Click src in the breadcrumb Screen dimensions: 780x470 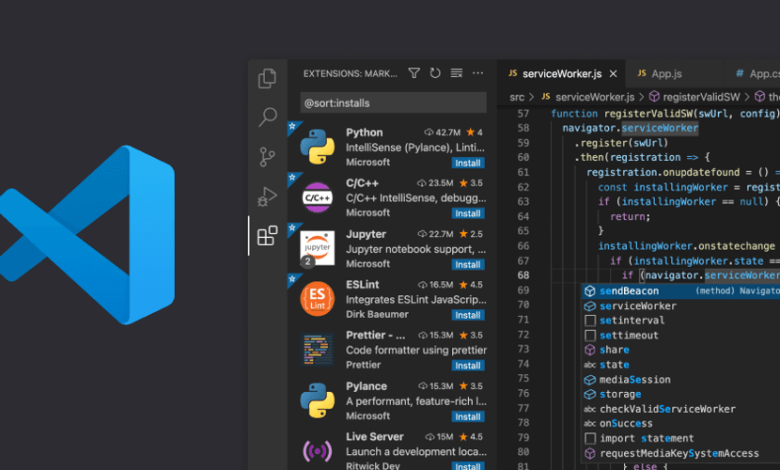517,97
